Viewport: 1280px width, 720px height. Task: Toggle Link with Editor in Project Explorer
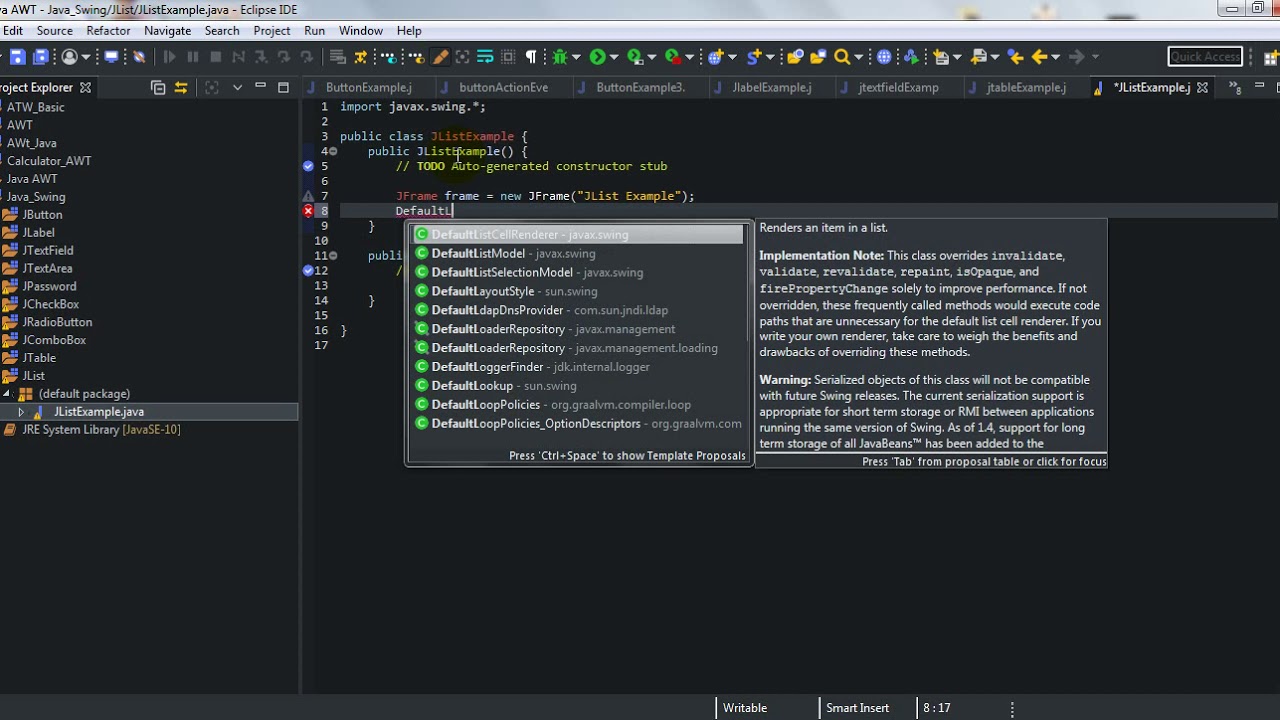coord(181,88)
